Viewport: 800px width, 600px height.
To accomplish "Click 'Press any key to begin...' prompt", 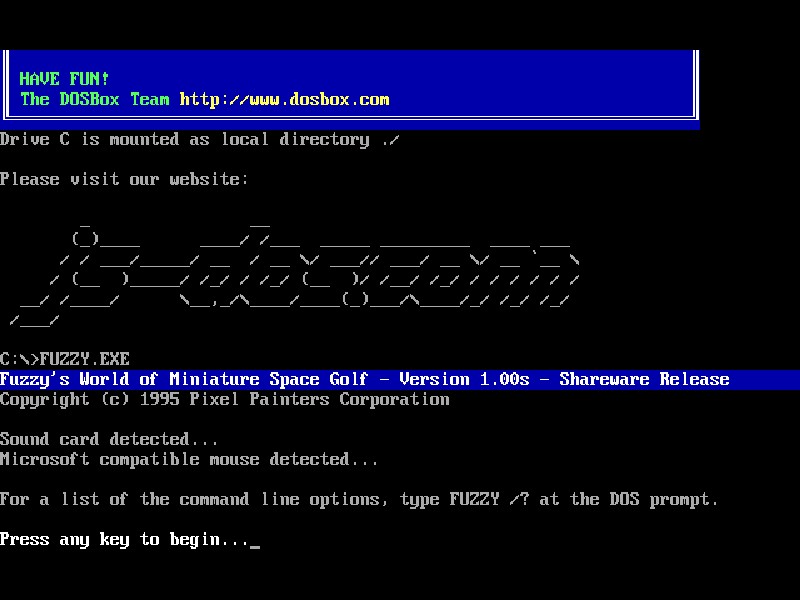I will [x=124, y=539].
